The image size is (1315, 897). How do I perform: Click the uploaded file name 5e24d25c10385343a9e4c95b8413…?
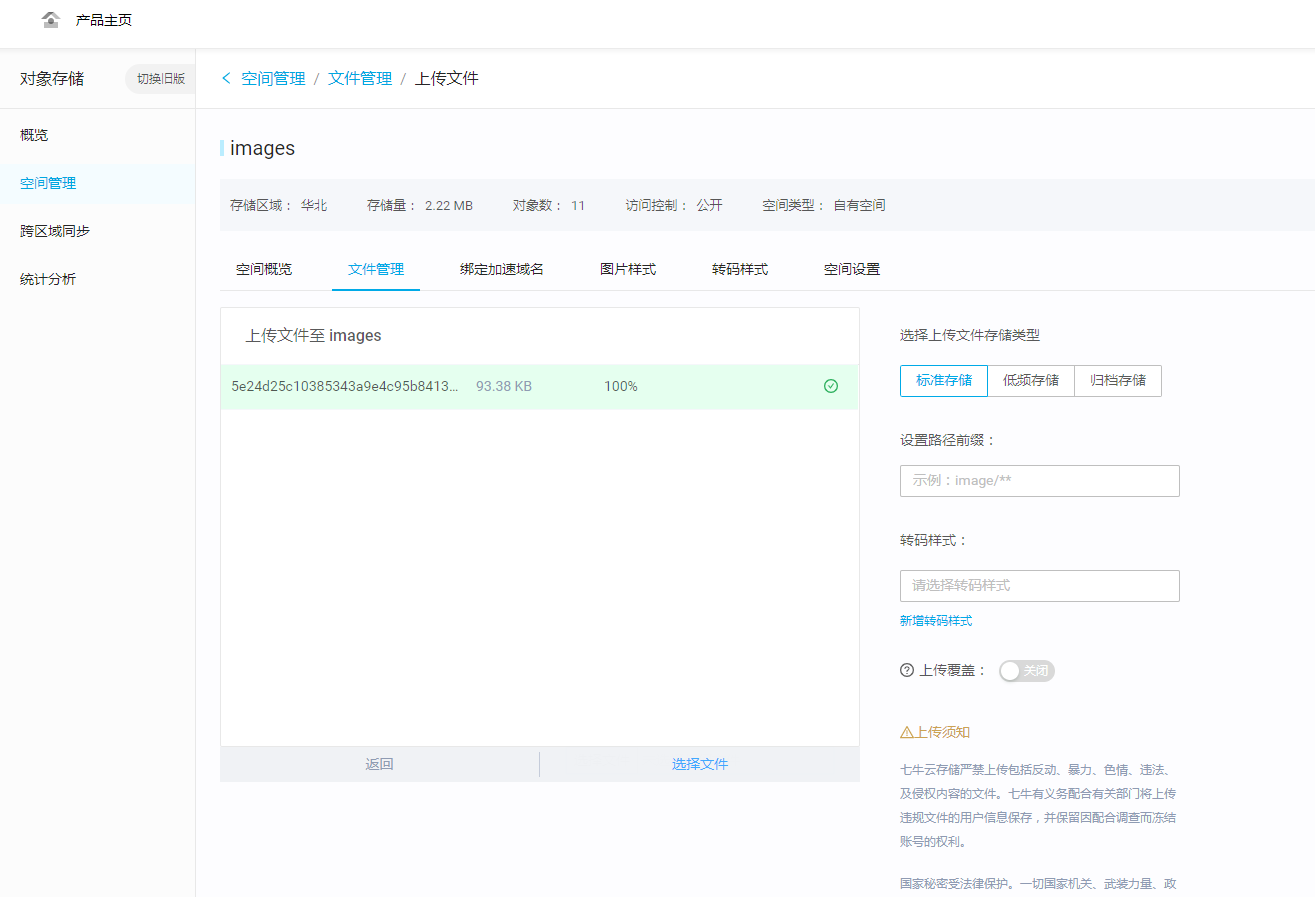345,386
